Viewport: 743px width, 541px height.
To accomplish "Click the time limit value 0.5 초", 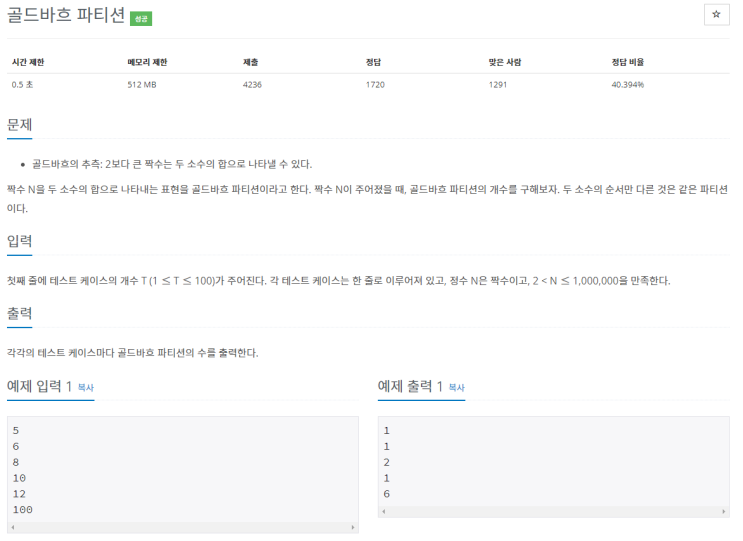I will (x=22, y=85).
